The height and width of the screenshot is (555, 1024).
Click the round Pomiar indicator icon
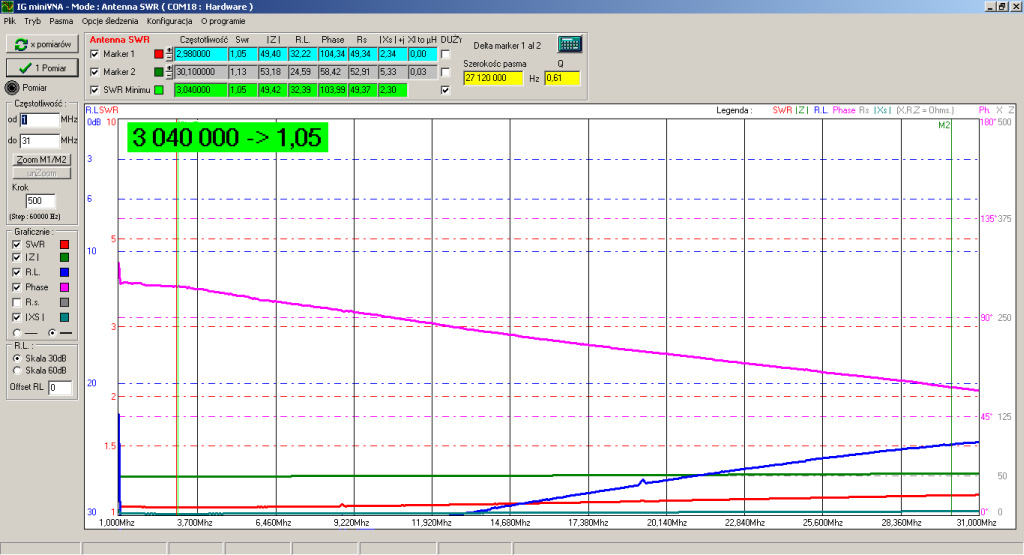tap(12, 87)
